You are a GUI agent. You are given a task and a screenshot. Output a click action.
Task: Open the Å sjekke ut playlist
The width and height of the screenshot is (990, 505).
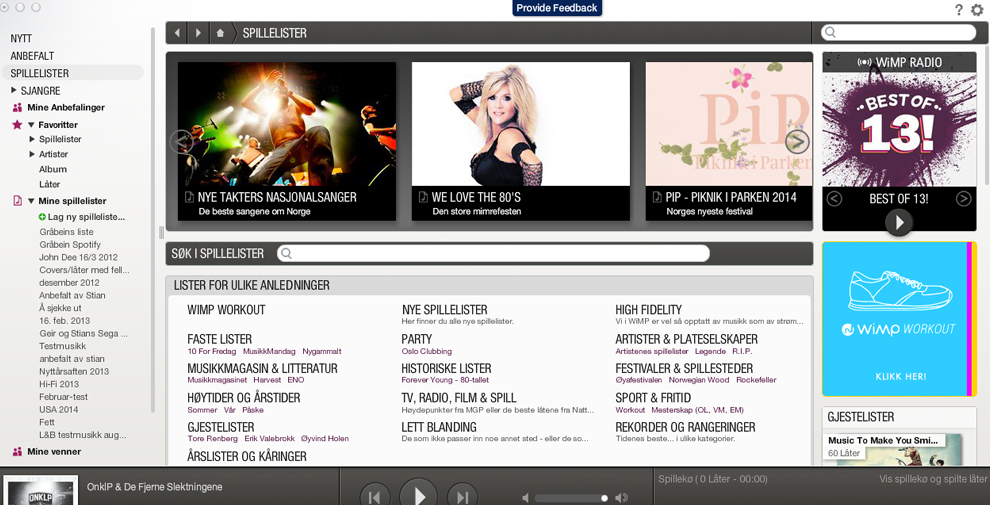point(60,308)
